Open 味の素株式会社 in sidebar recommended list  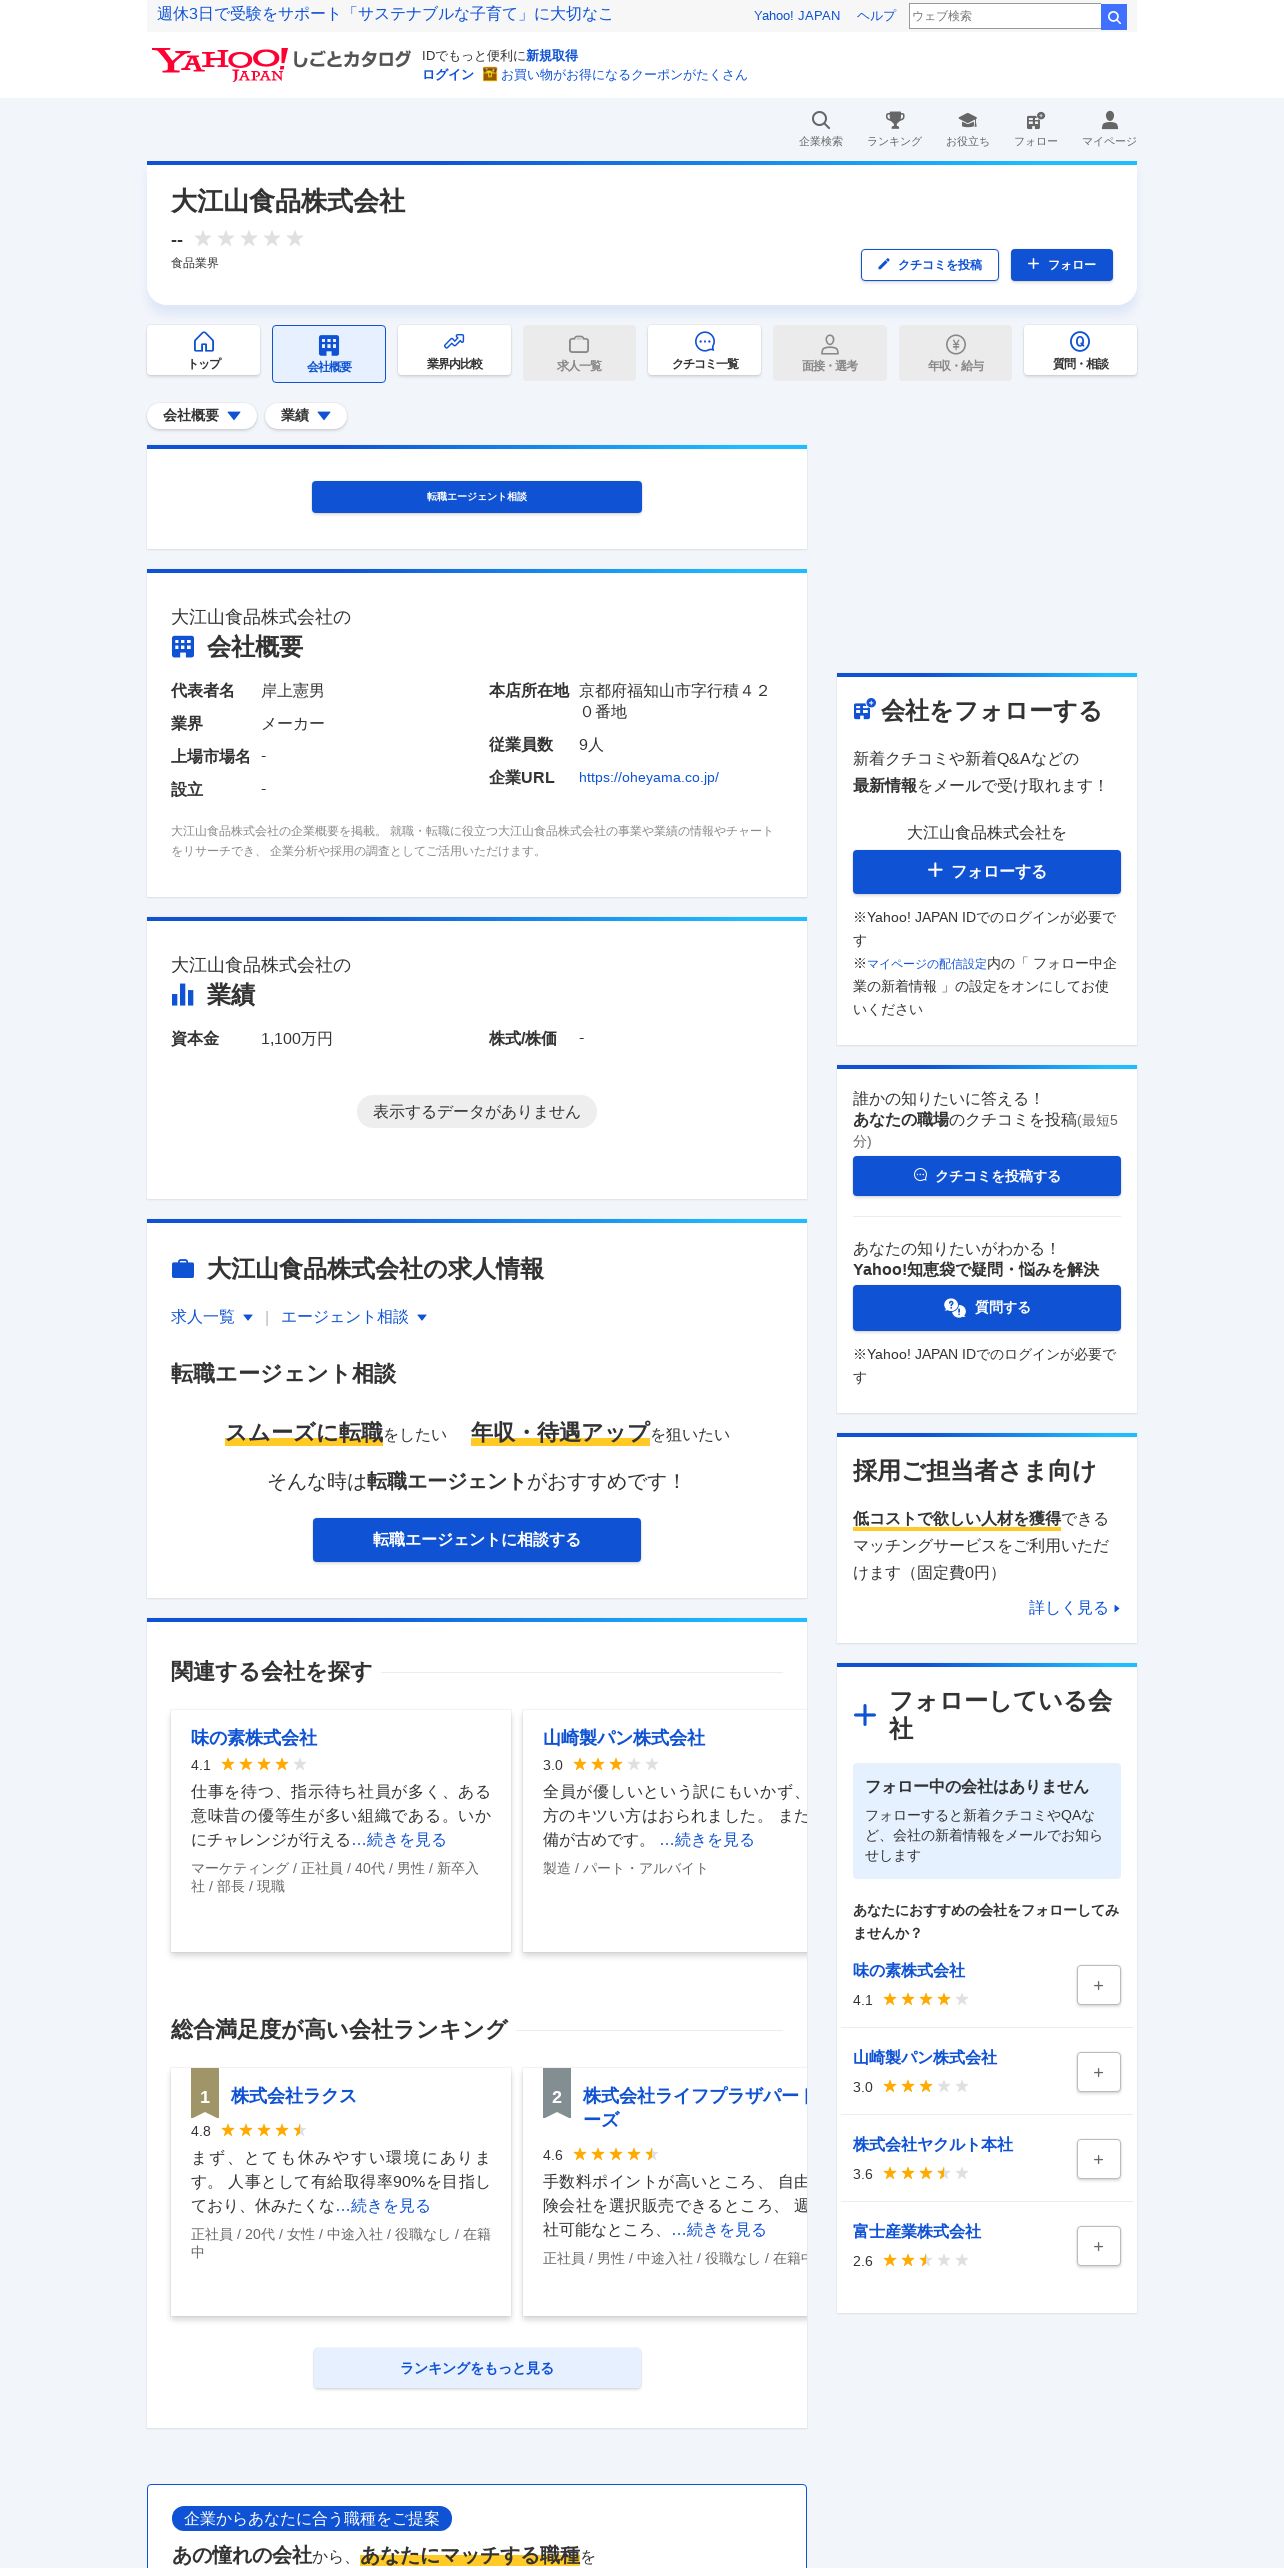(909, 1970)
